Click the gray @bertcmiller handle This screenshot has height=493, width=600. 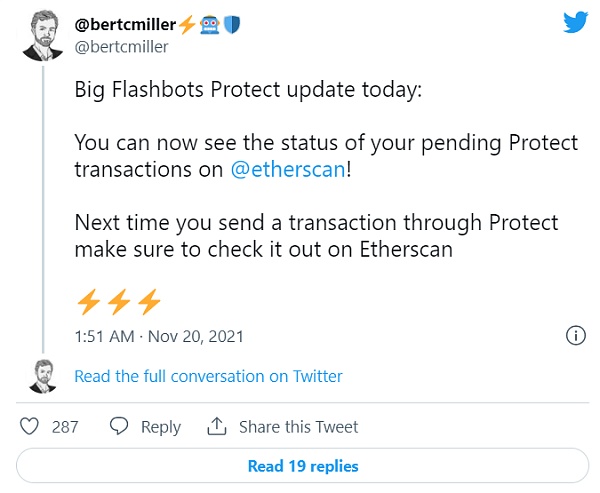pyautogui.click(x=121, y=47)
